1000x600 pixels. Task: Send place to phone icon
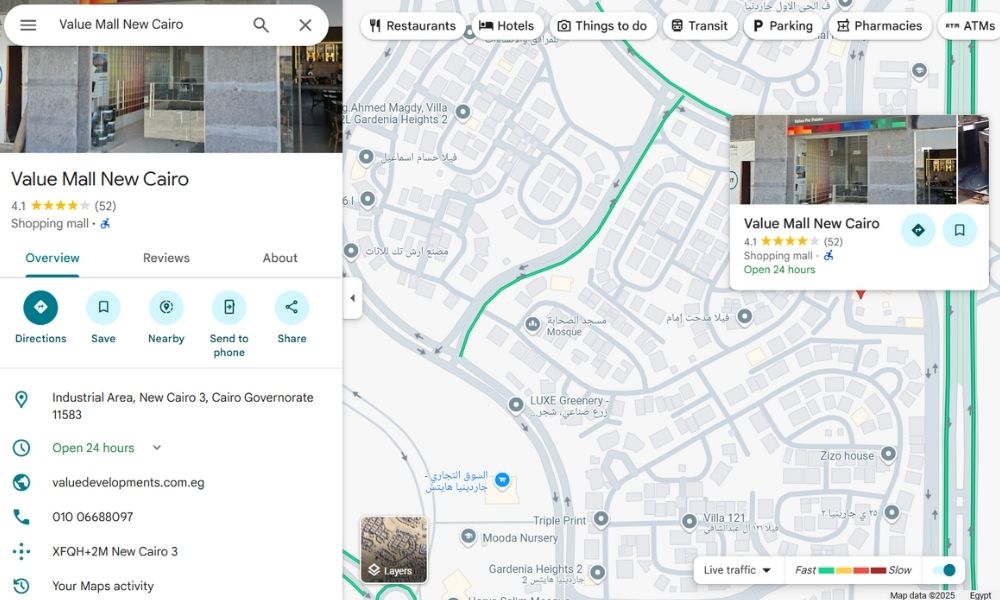(x=229, y=308)
